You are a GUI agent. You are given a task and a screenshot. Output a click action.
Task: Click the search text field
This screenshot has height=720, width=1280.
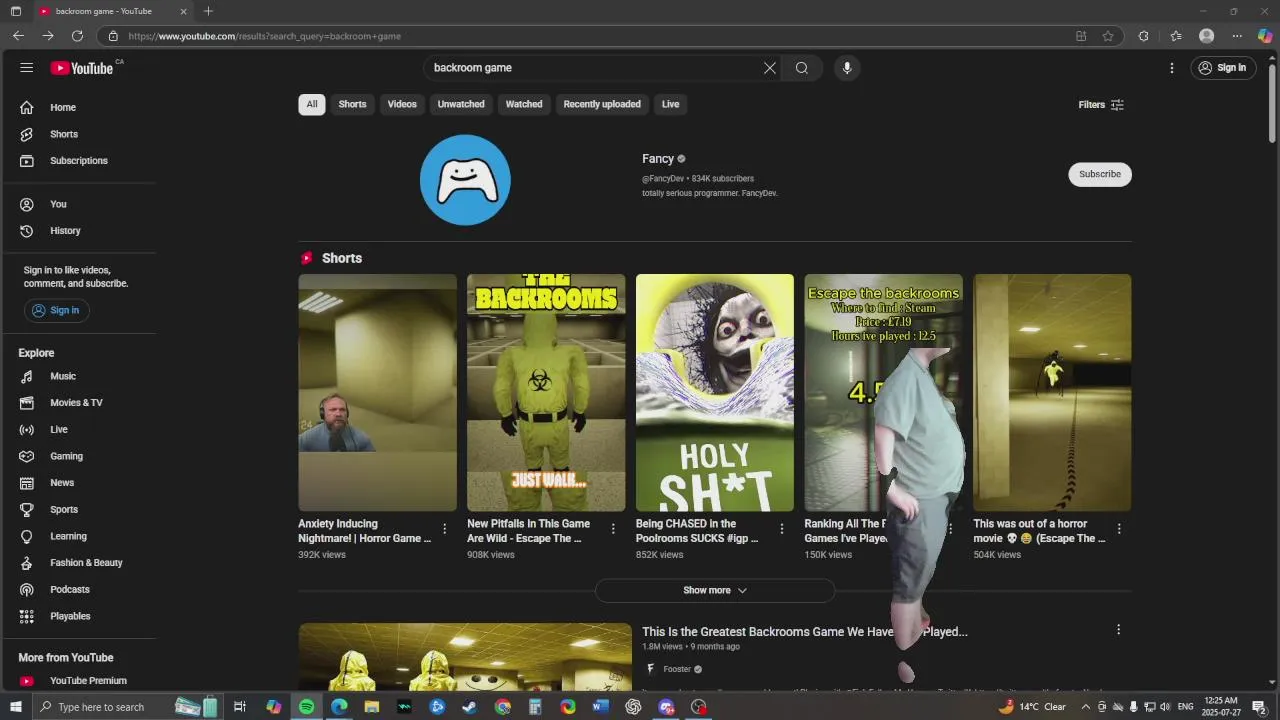click(x=595, y=68)
